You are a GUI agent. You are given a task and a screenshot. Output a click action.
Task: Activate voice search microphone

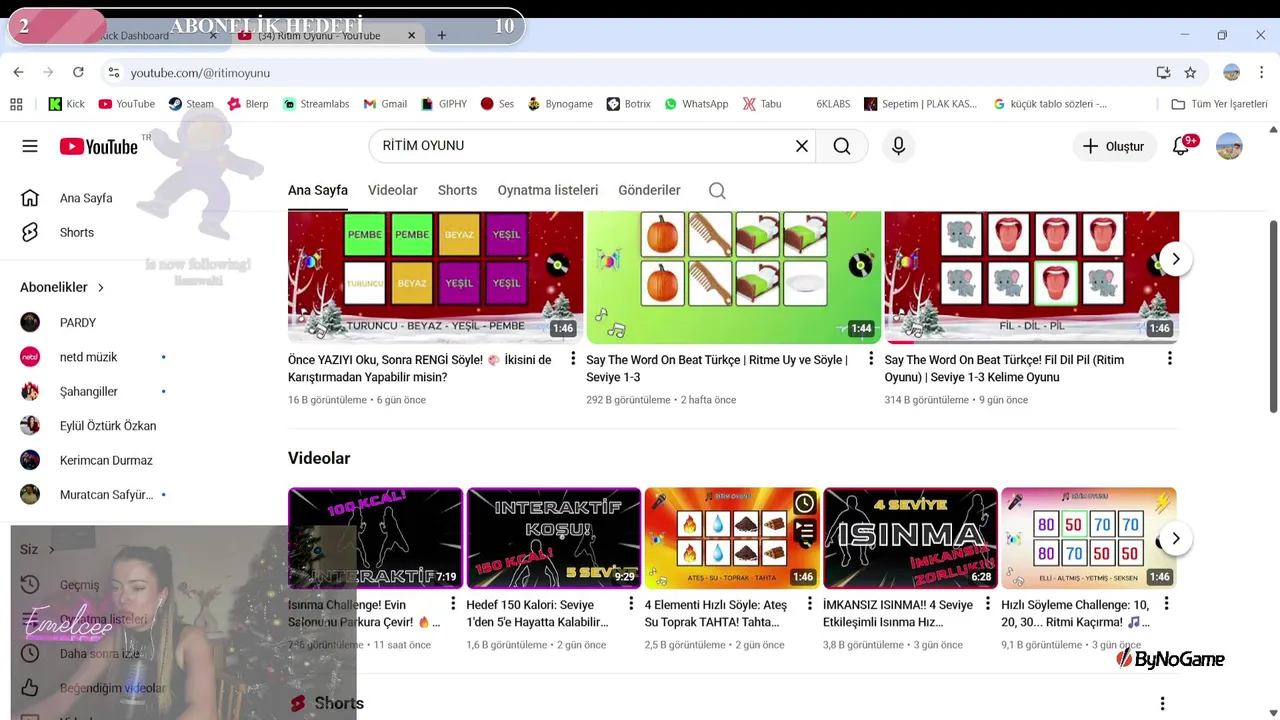(898, 146)
